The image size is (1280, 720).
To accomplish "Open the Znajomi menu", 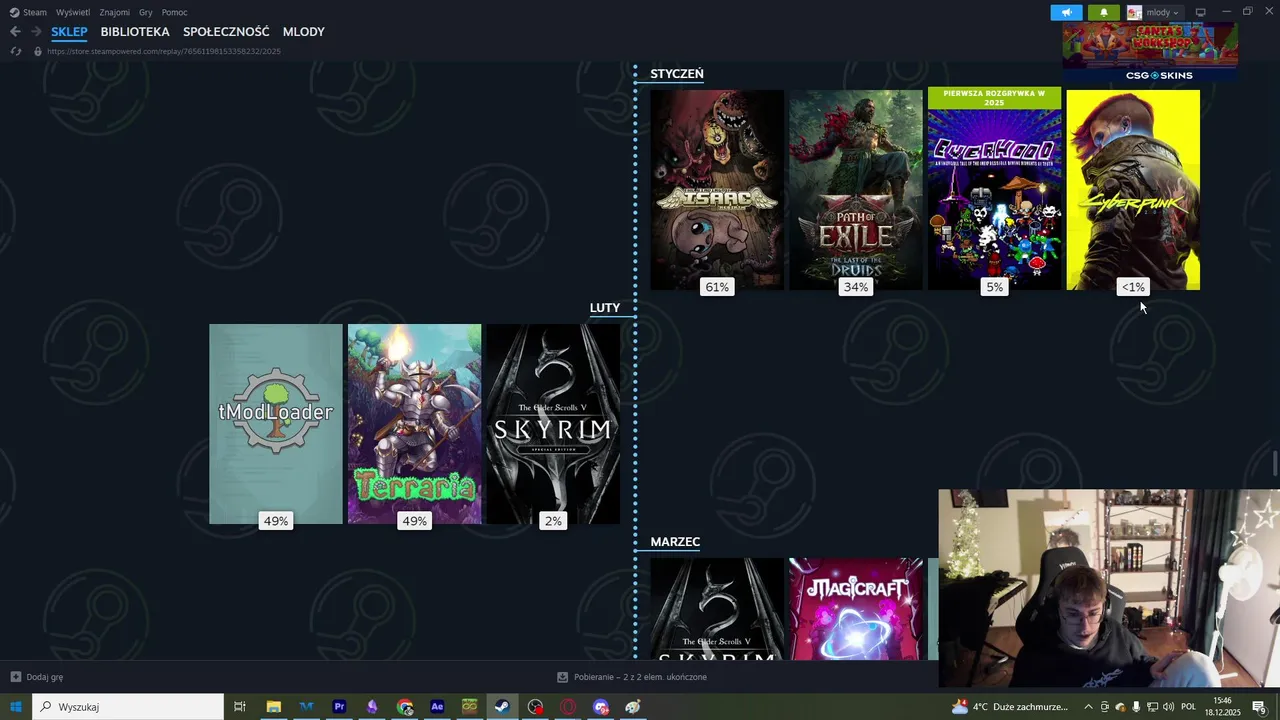I will coord(114,12).
